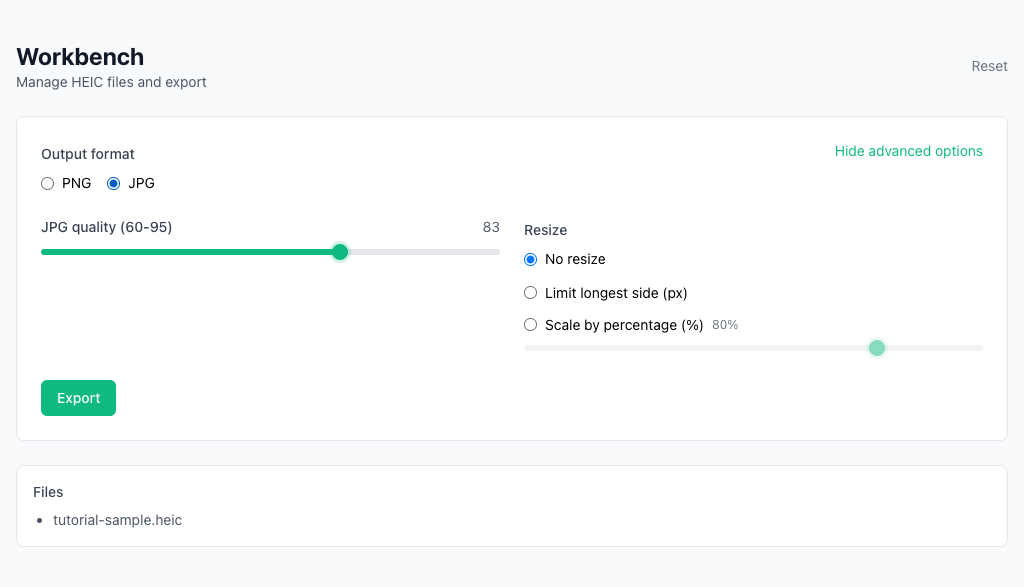Click the JPG quality (60-95) label
The image size is (1024, 587).
106,228
